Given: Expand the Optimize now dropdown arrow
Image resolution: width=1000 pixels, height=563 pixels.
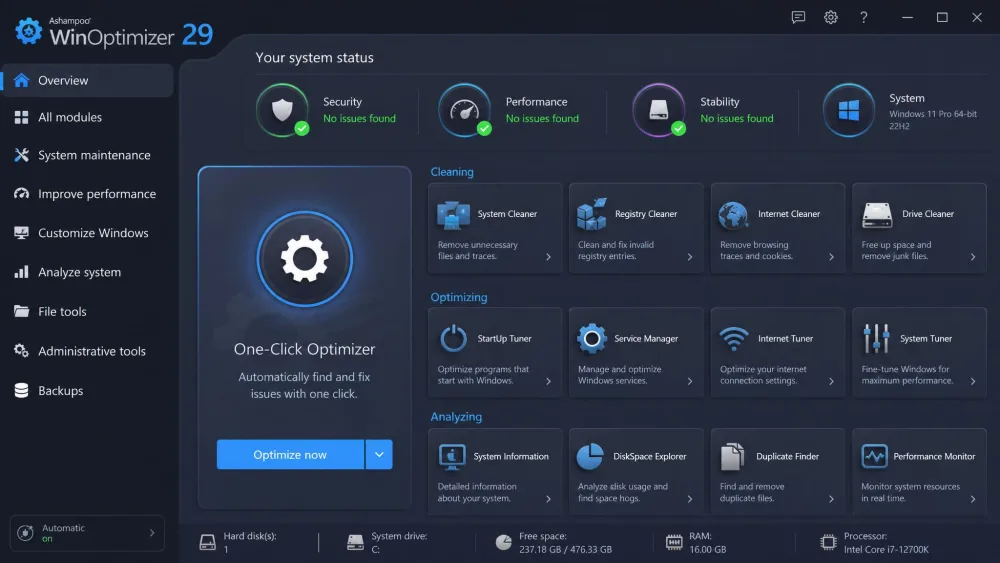Looking at the screenshot, I should (x=379, y=455).
